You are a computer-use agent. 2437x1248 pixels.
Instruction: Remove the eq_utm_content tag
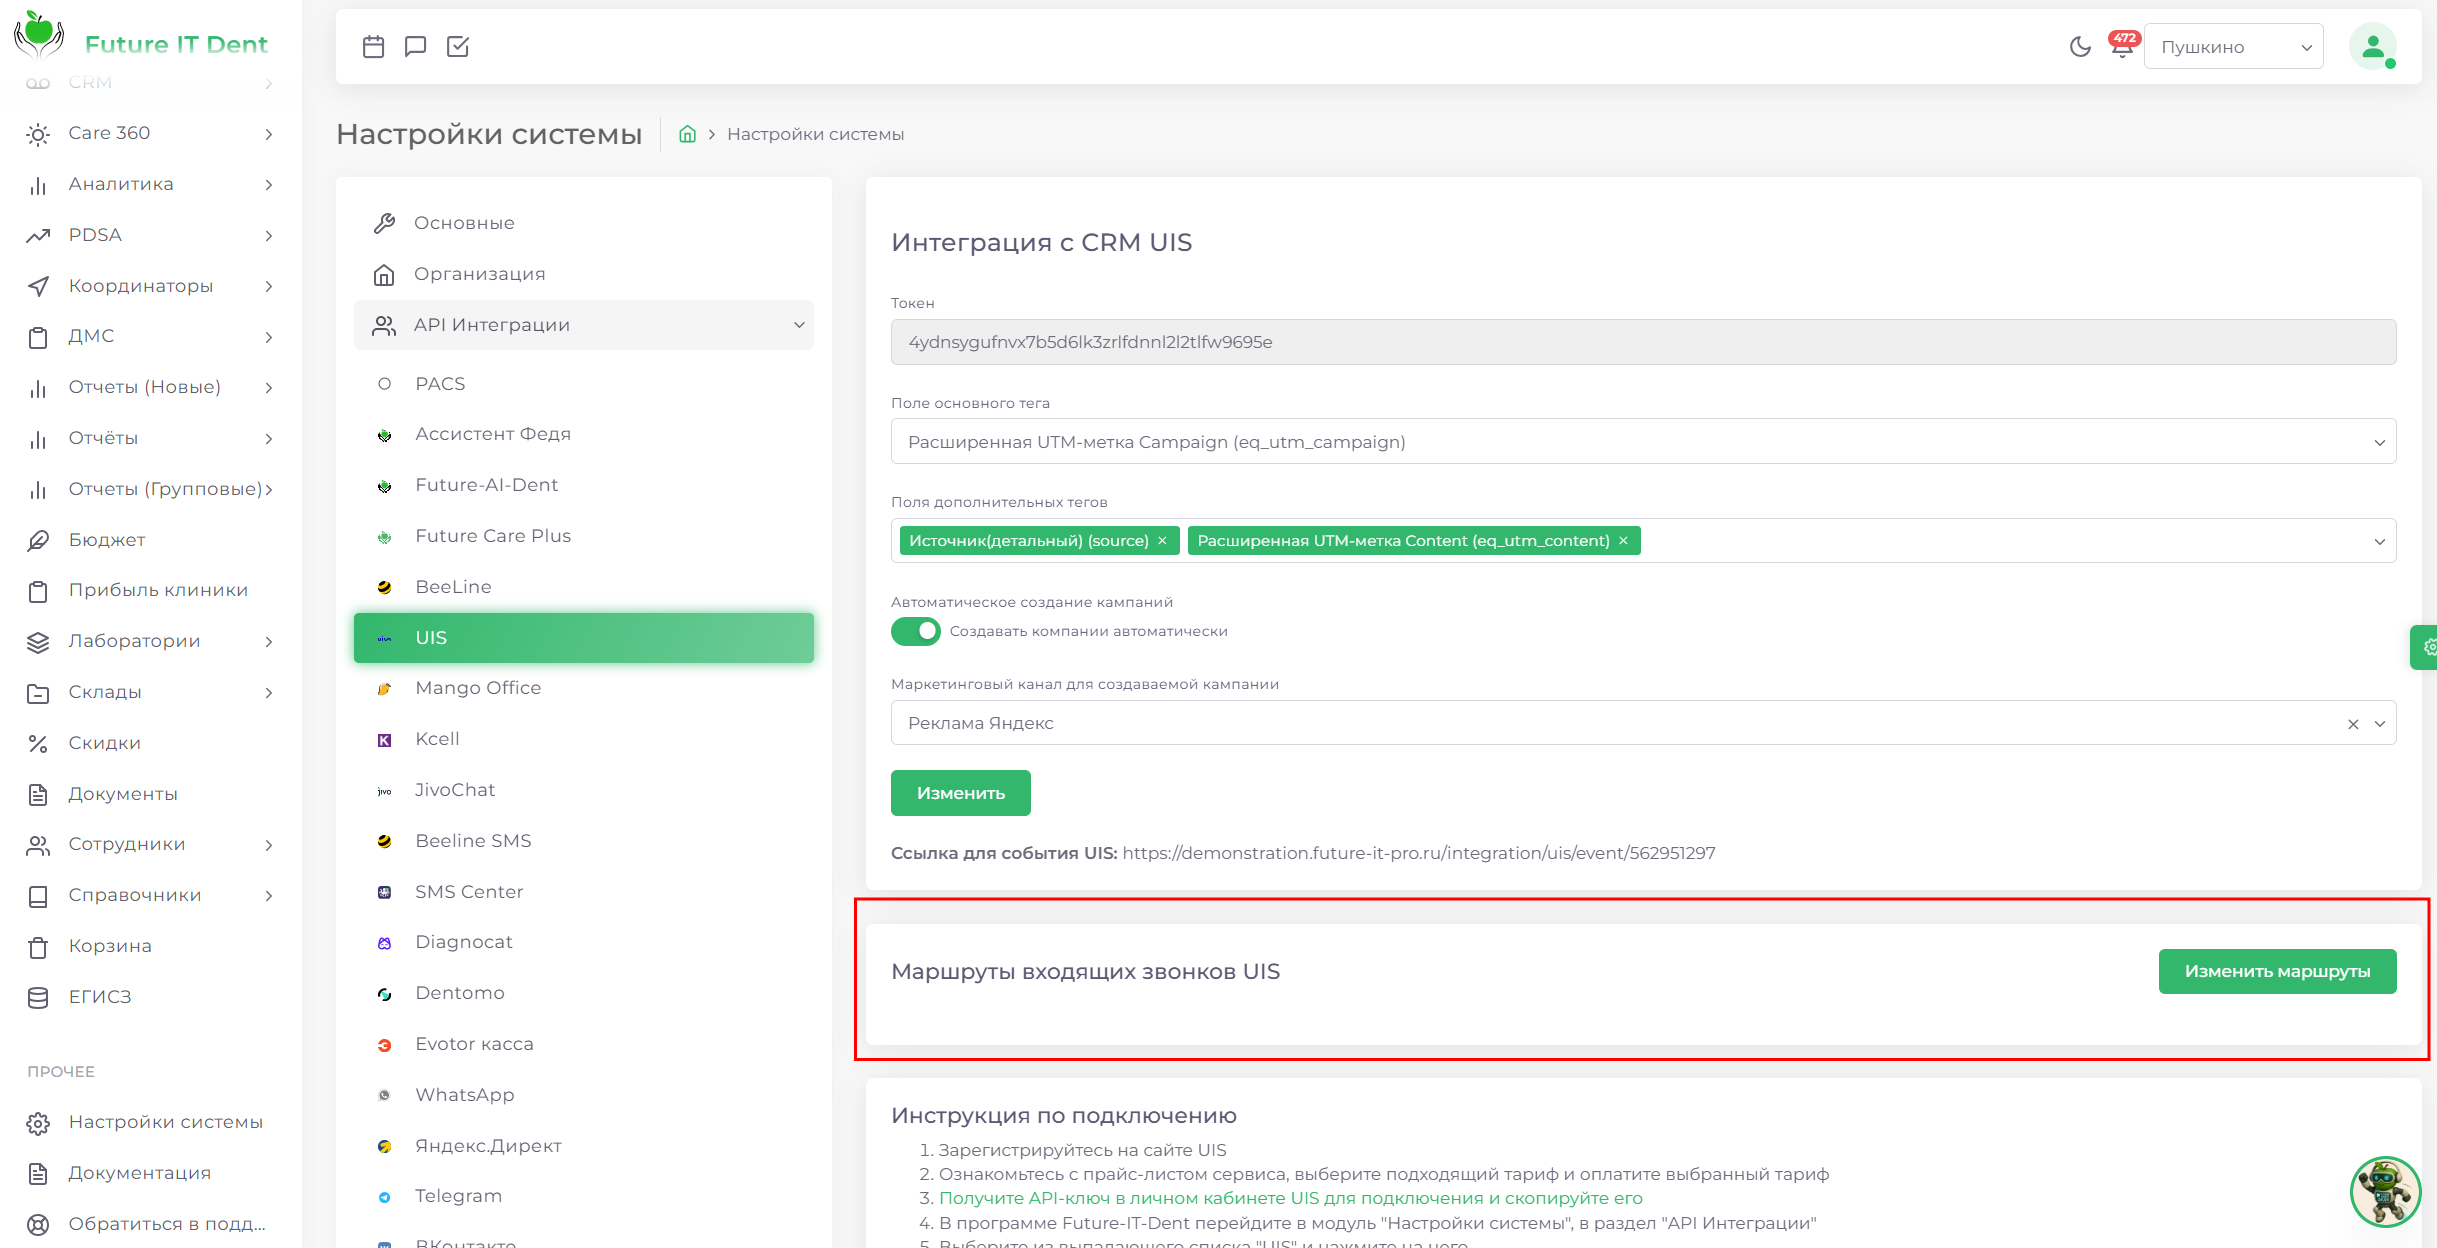1623,541
